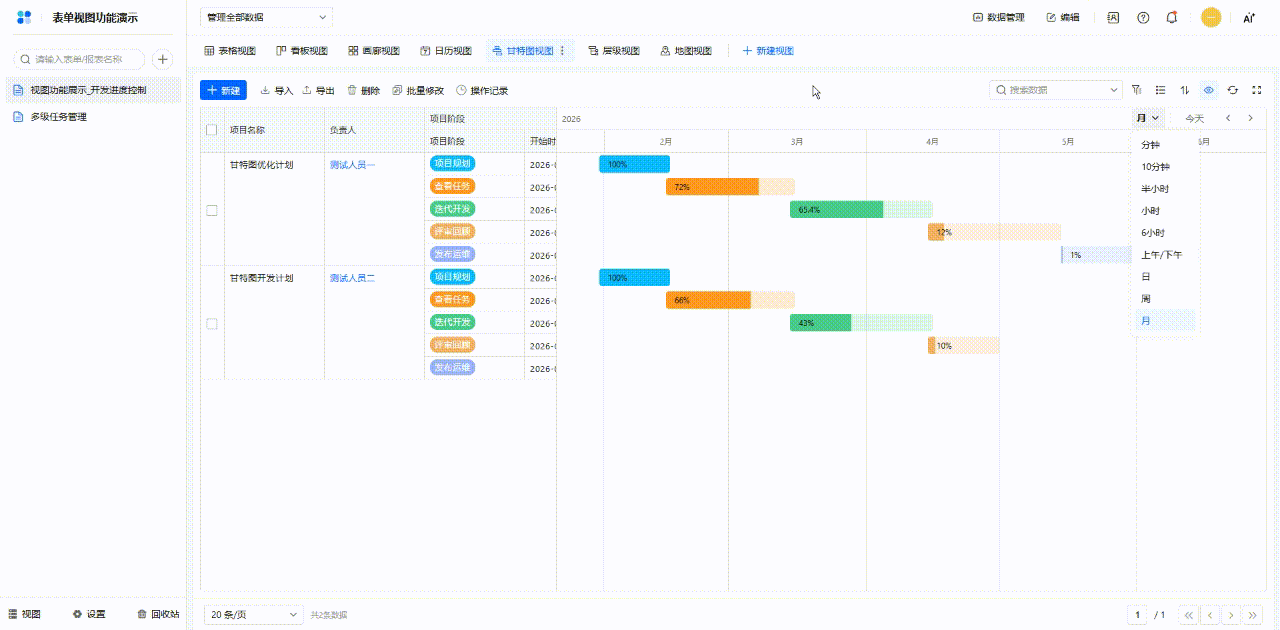Click 编辑 edit button

tap(1063, 17)
